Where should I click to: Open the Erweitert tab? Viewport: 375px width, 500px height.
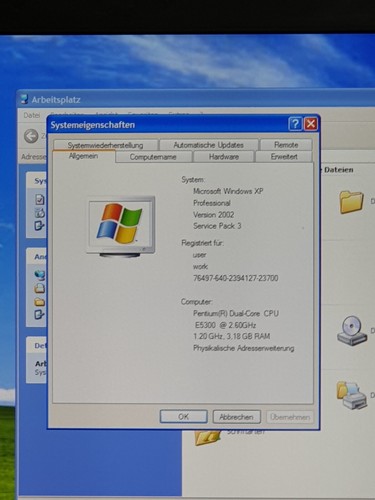click(x=284, y=157)
